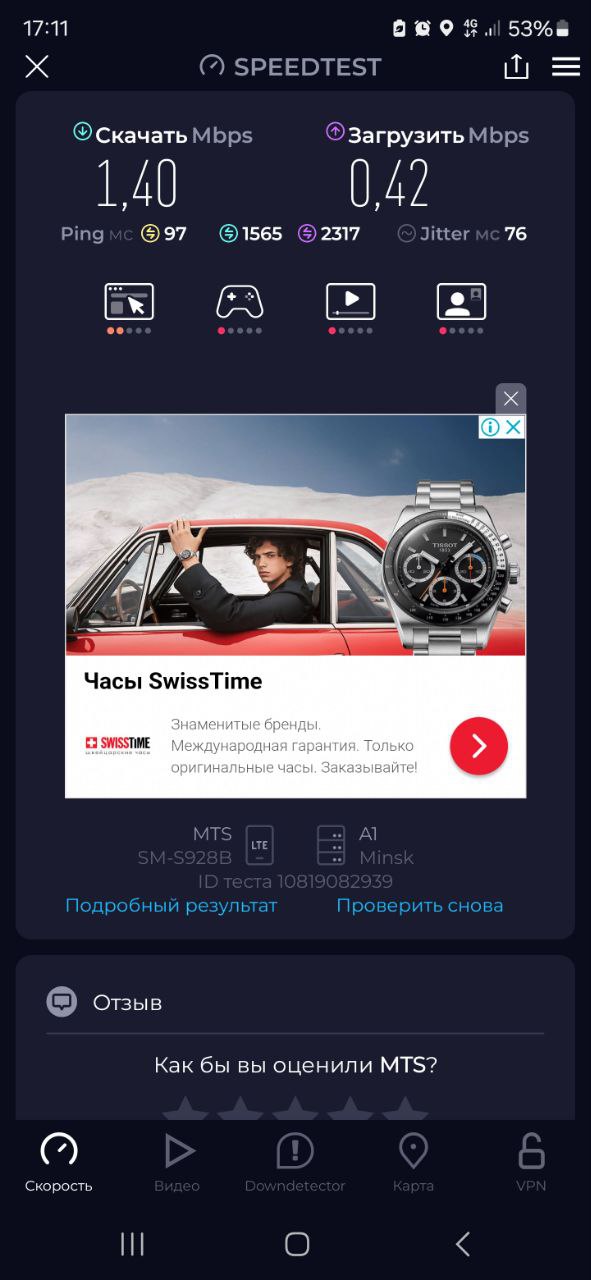This screenshot has width=591, height=1280.
Task: Switch to the Видео tab
Action: coord(177,1163)
